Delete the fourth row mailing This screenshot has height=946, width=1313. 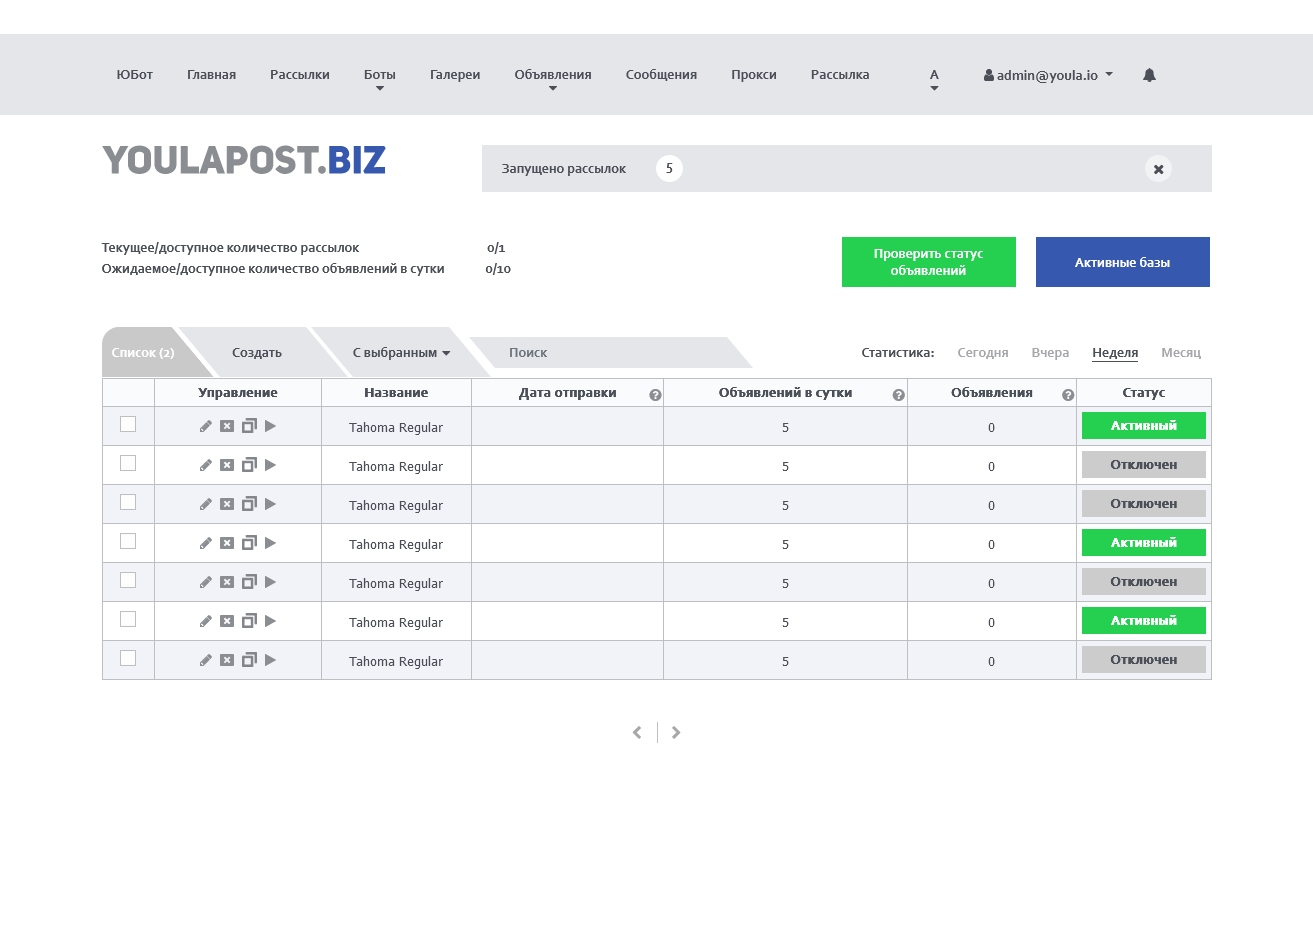[x=227, y=543]
